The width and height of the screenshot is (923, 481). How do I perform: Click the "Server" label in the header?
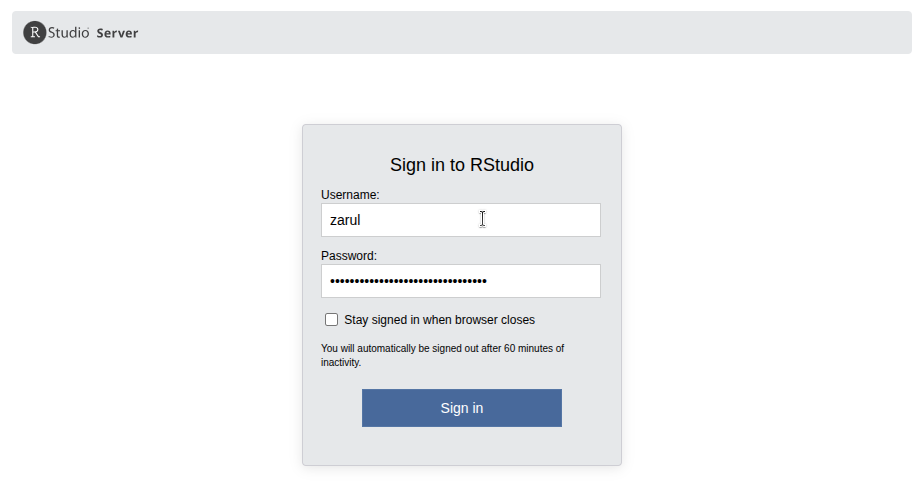117,33
